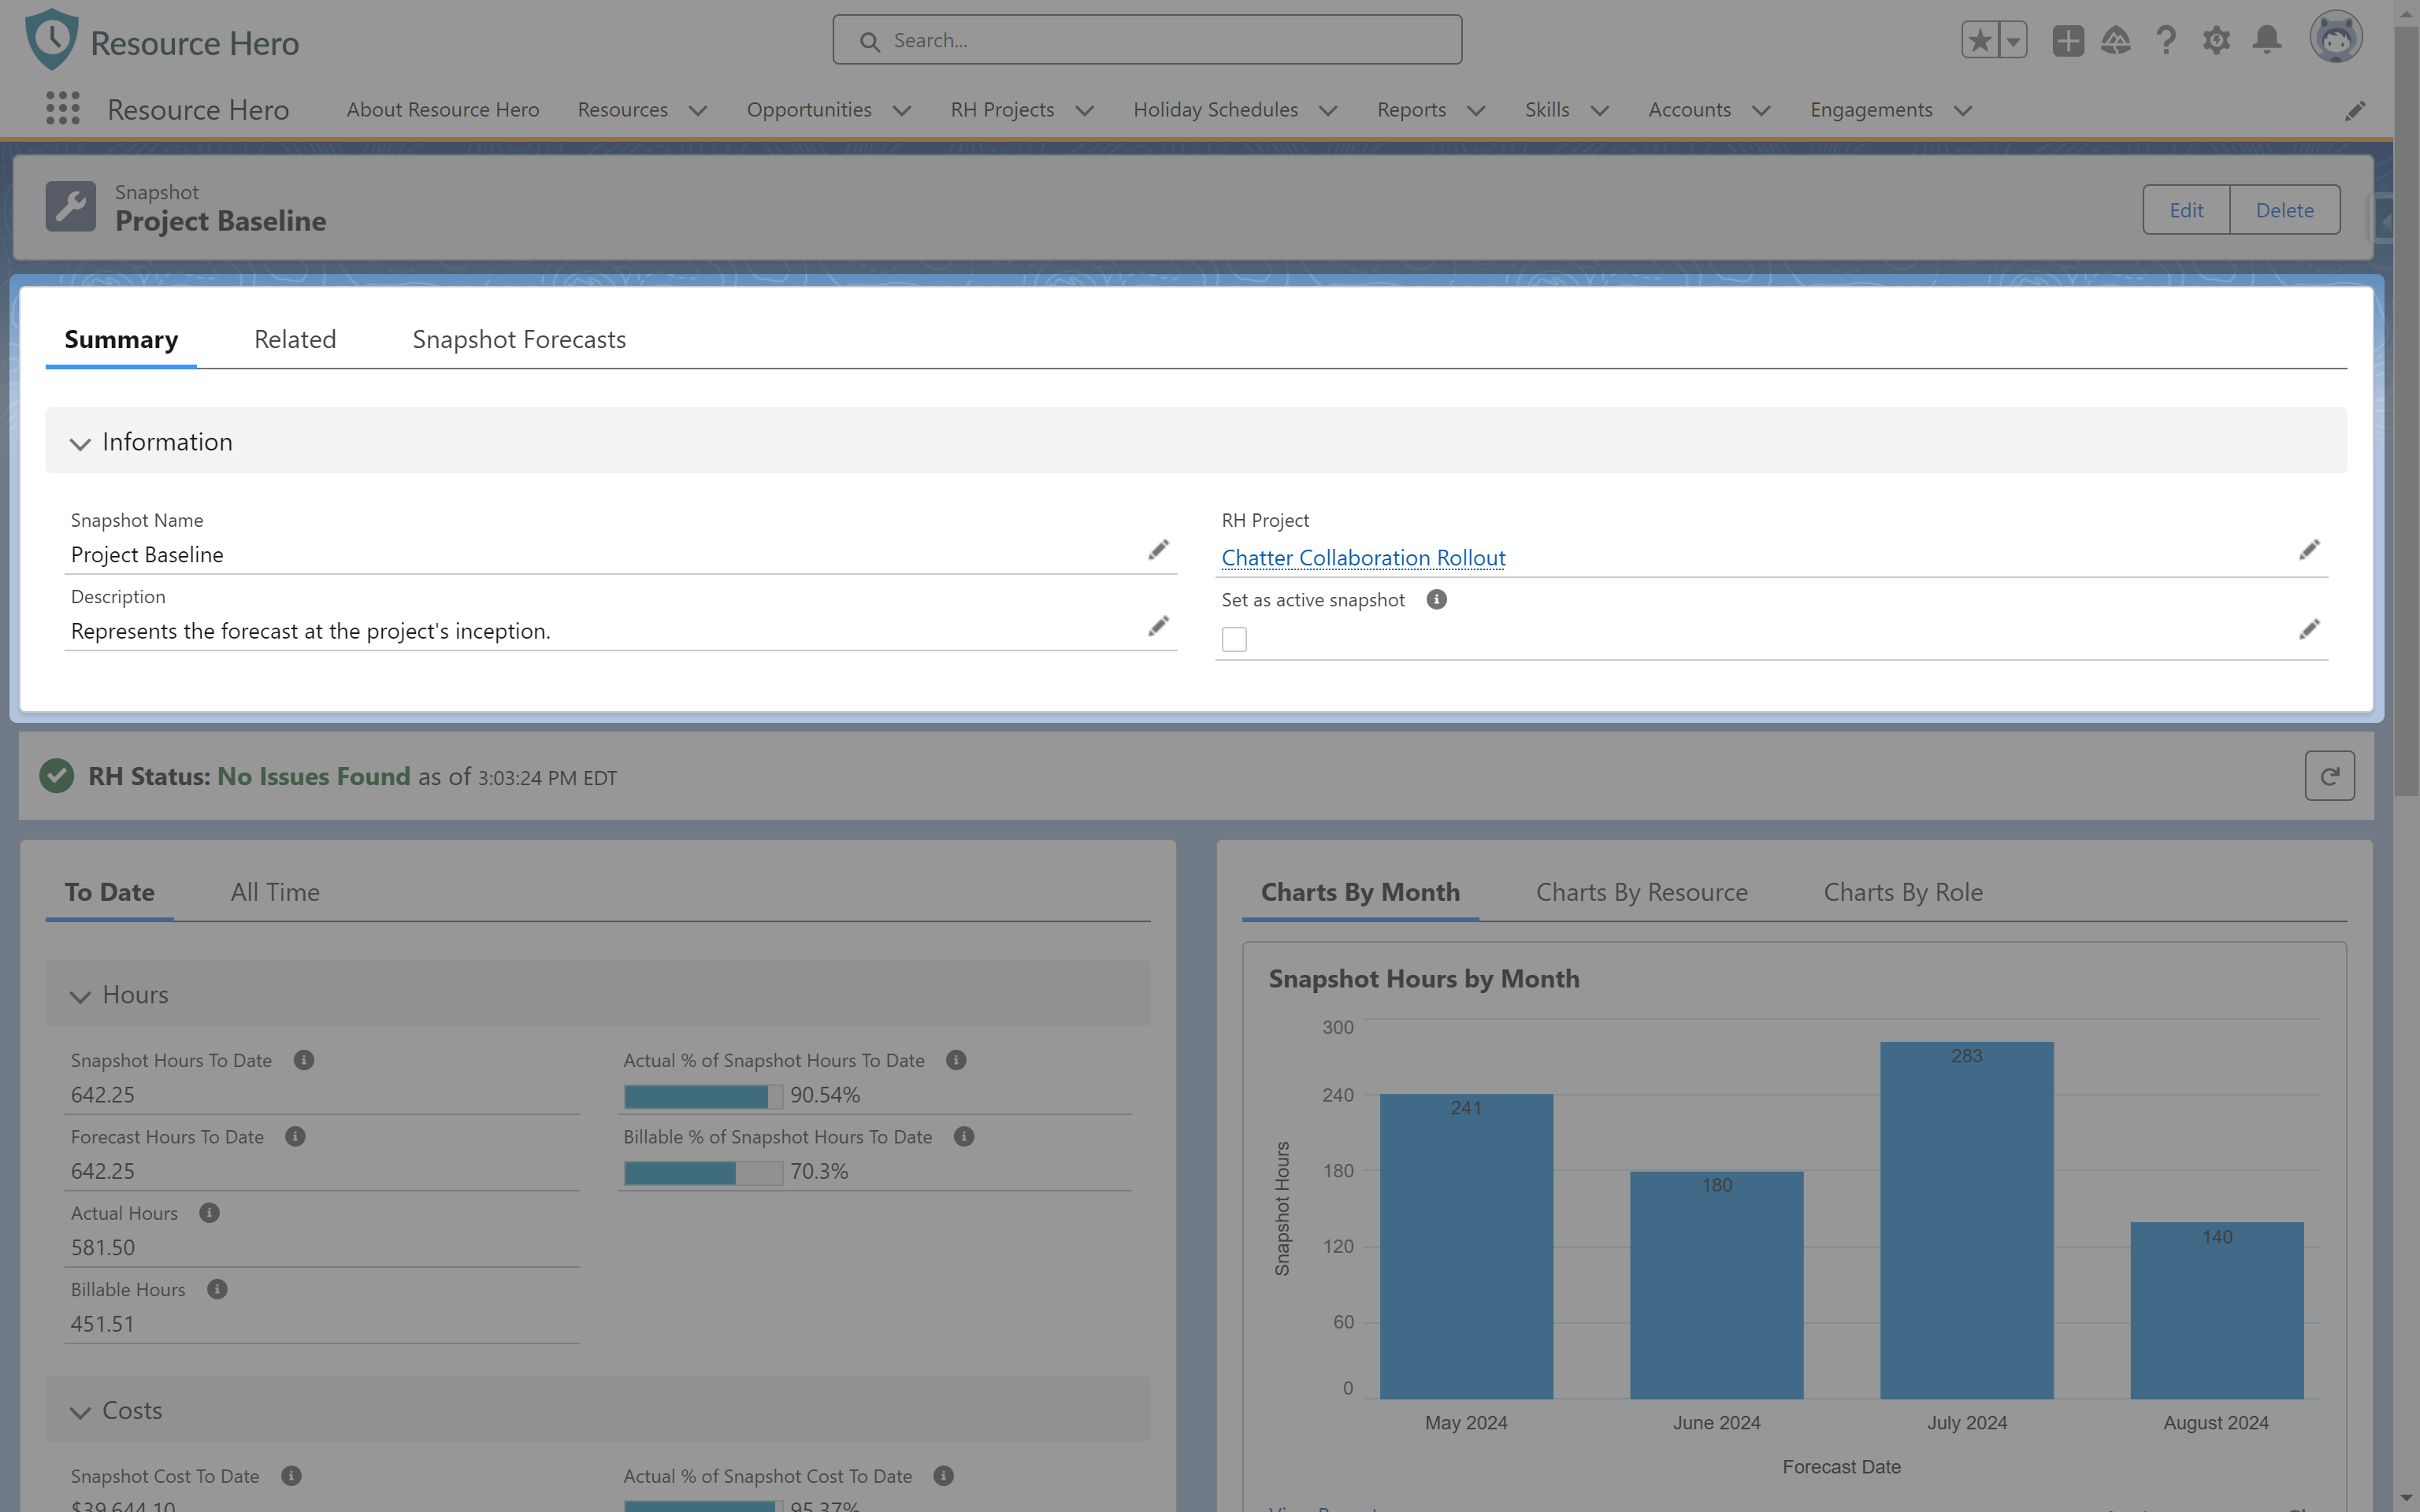Viewport: 2420px width, 1512px height.
Task: Open About Resource Hero tab
Action: 443,110
